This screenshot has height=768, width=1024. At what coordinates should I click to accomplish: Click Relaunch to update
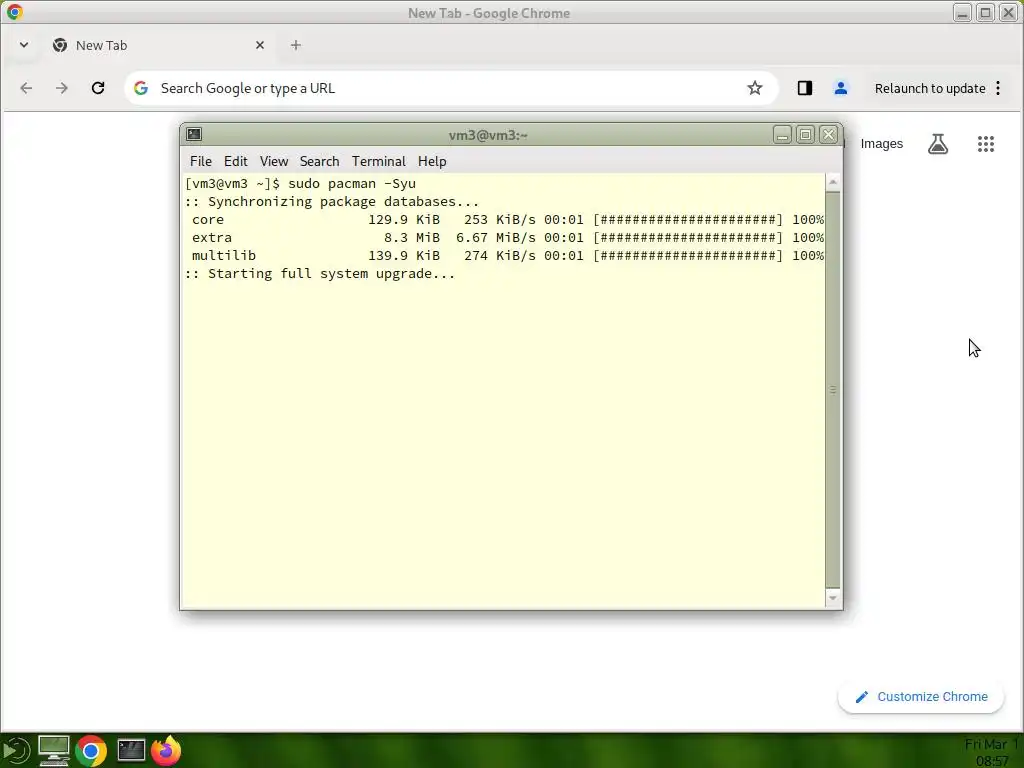point(930,88)
